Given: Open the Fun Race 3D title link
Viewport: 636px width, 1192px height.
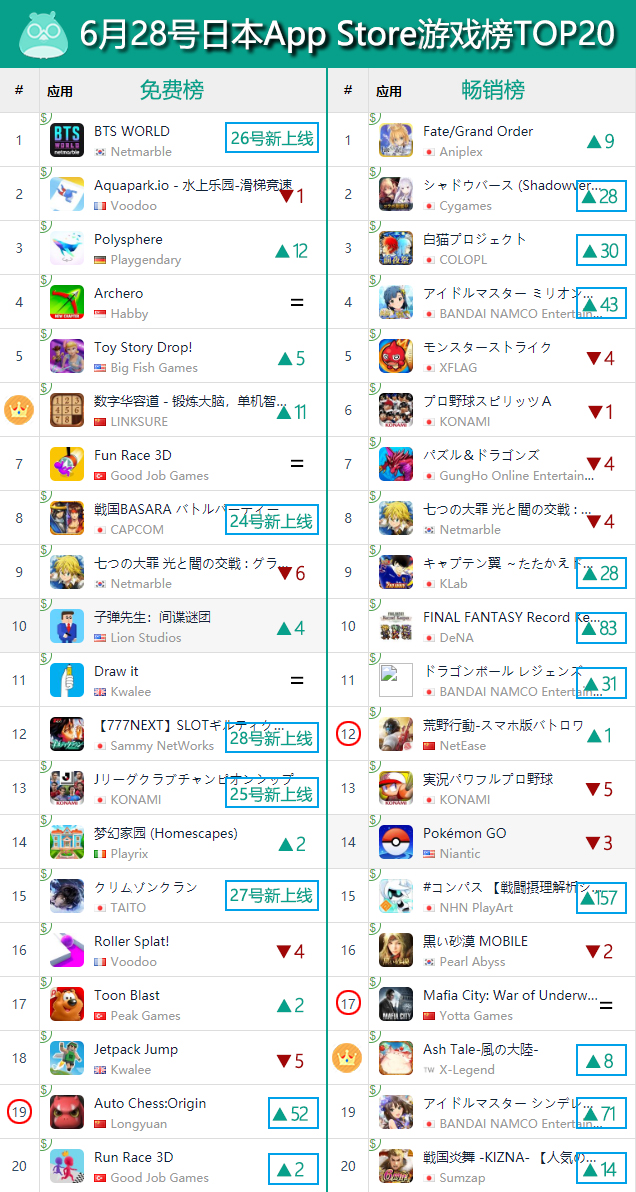Looking at the screenshot, I should 133,455.
